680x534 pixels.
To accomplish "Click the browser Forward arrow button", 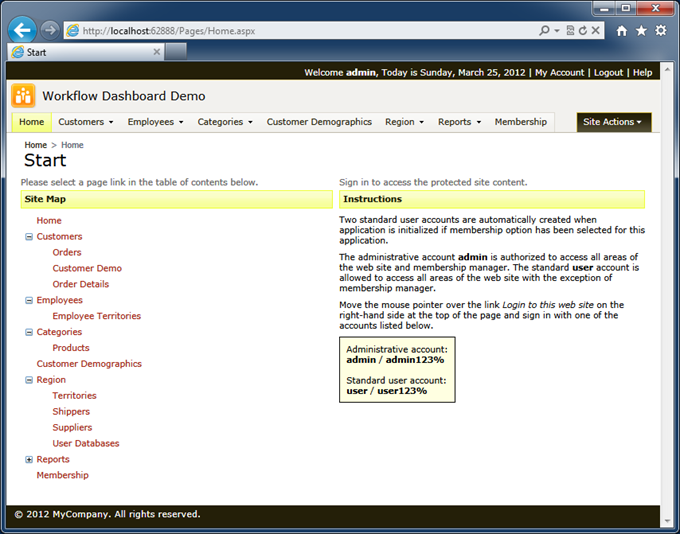I will [x=50, y=30].
